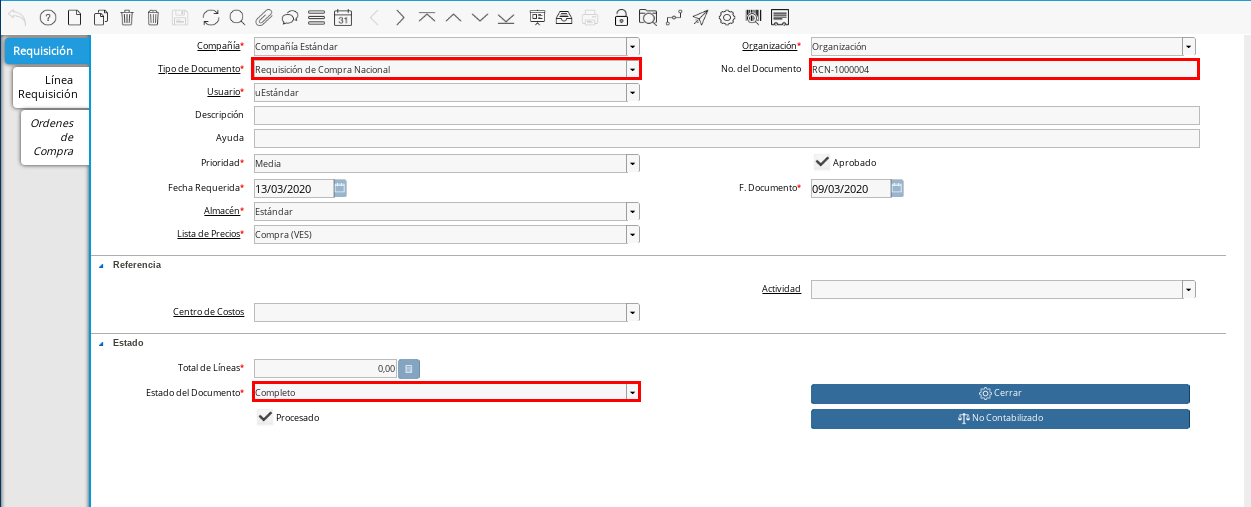Click the Cerrar button
This screenshot has width=1251, height=507.
[1000, 393]
